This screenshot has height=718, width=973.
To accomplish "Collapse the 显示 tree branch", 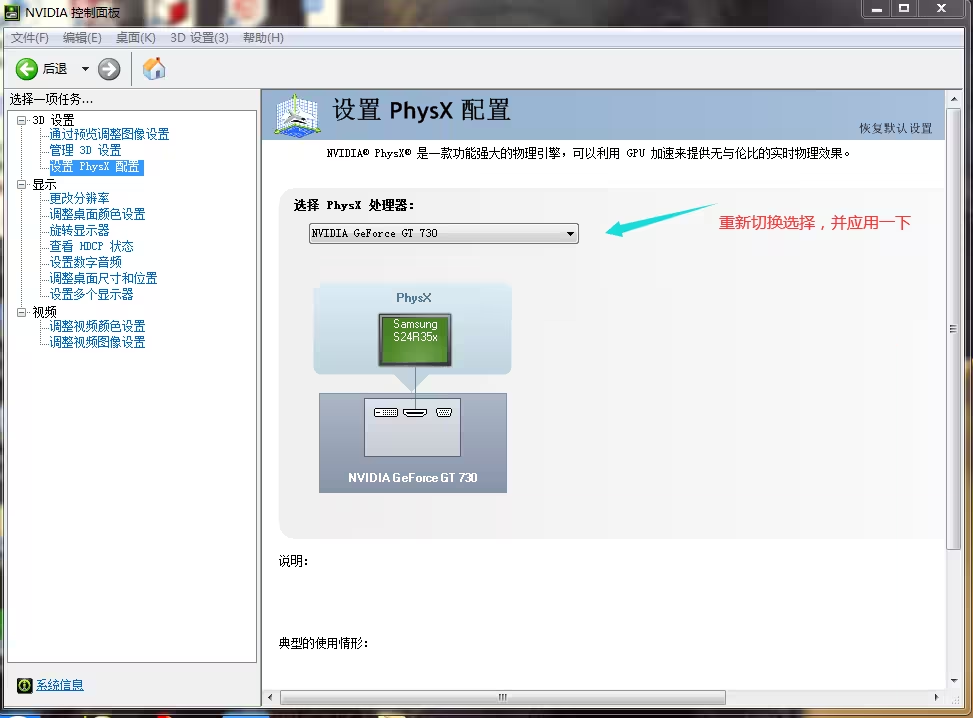I will coord(22,182).
